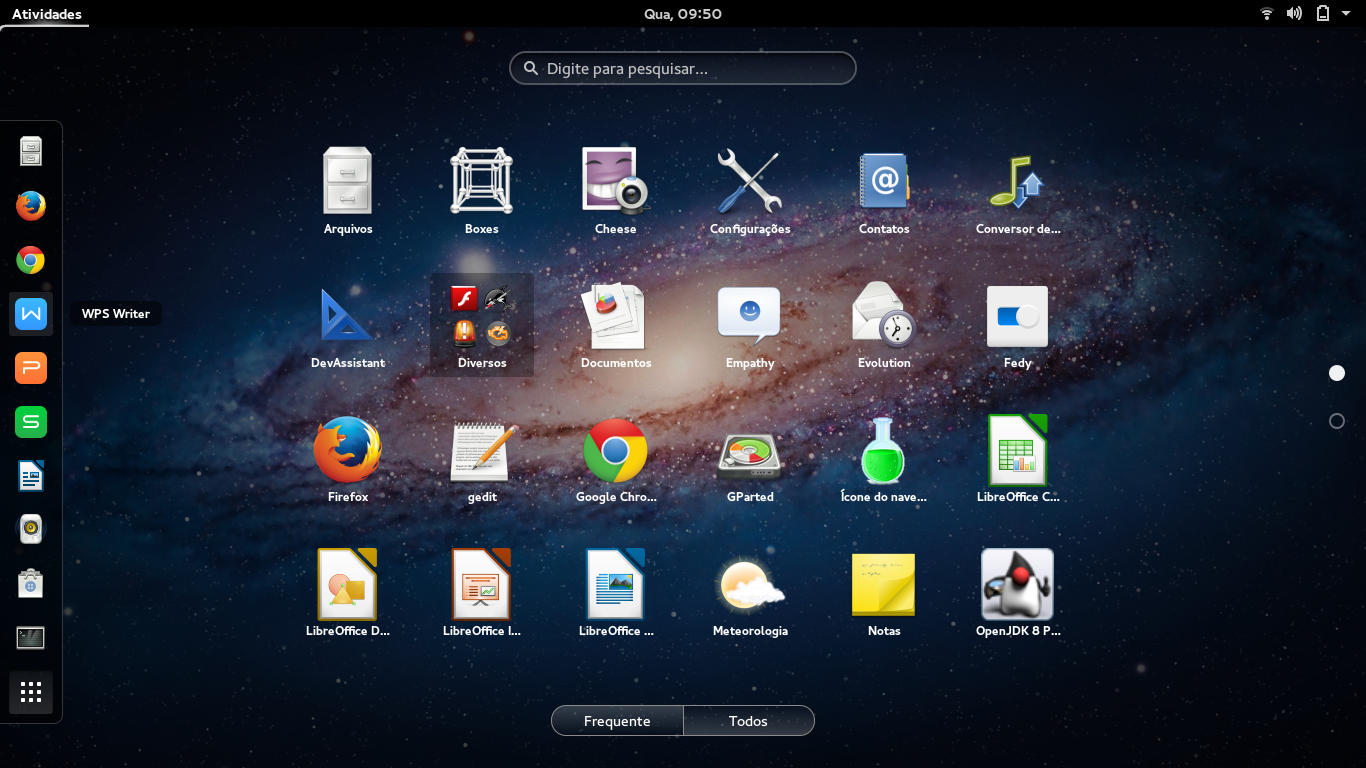Switch to the Todos applications view

coord(748,720)
